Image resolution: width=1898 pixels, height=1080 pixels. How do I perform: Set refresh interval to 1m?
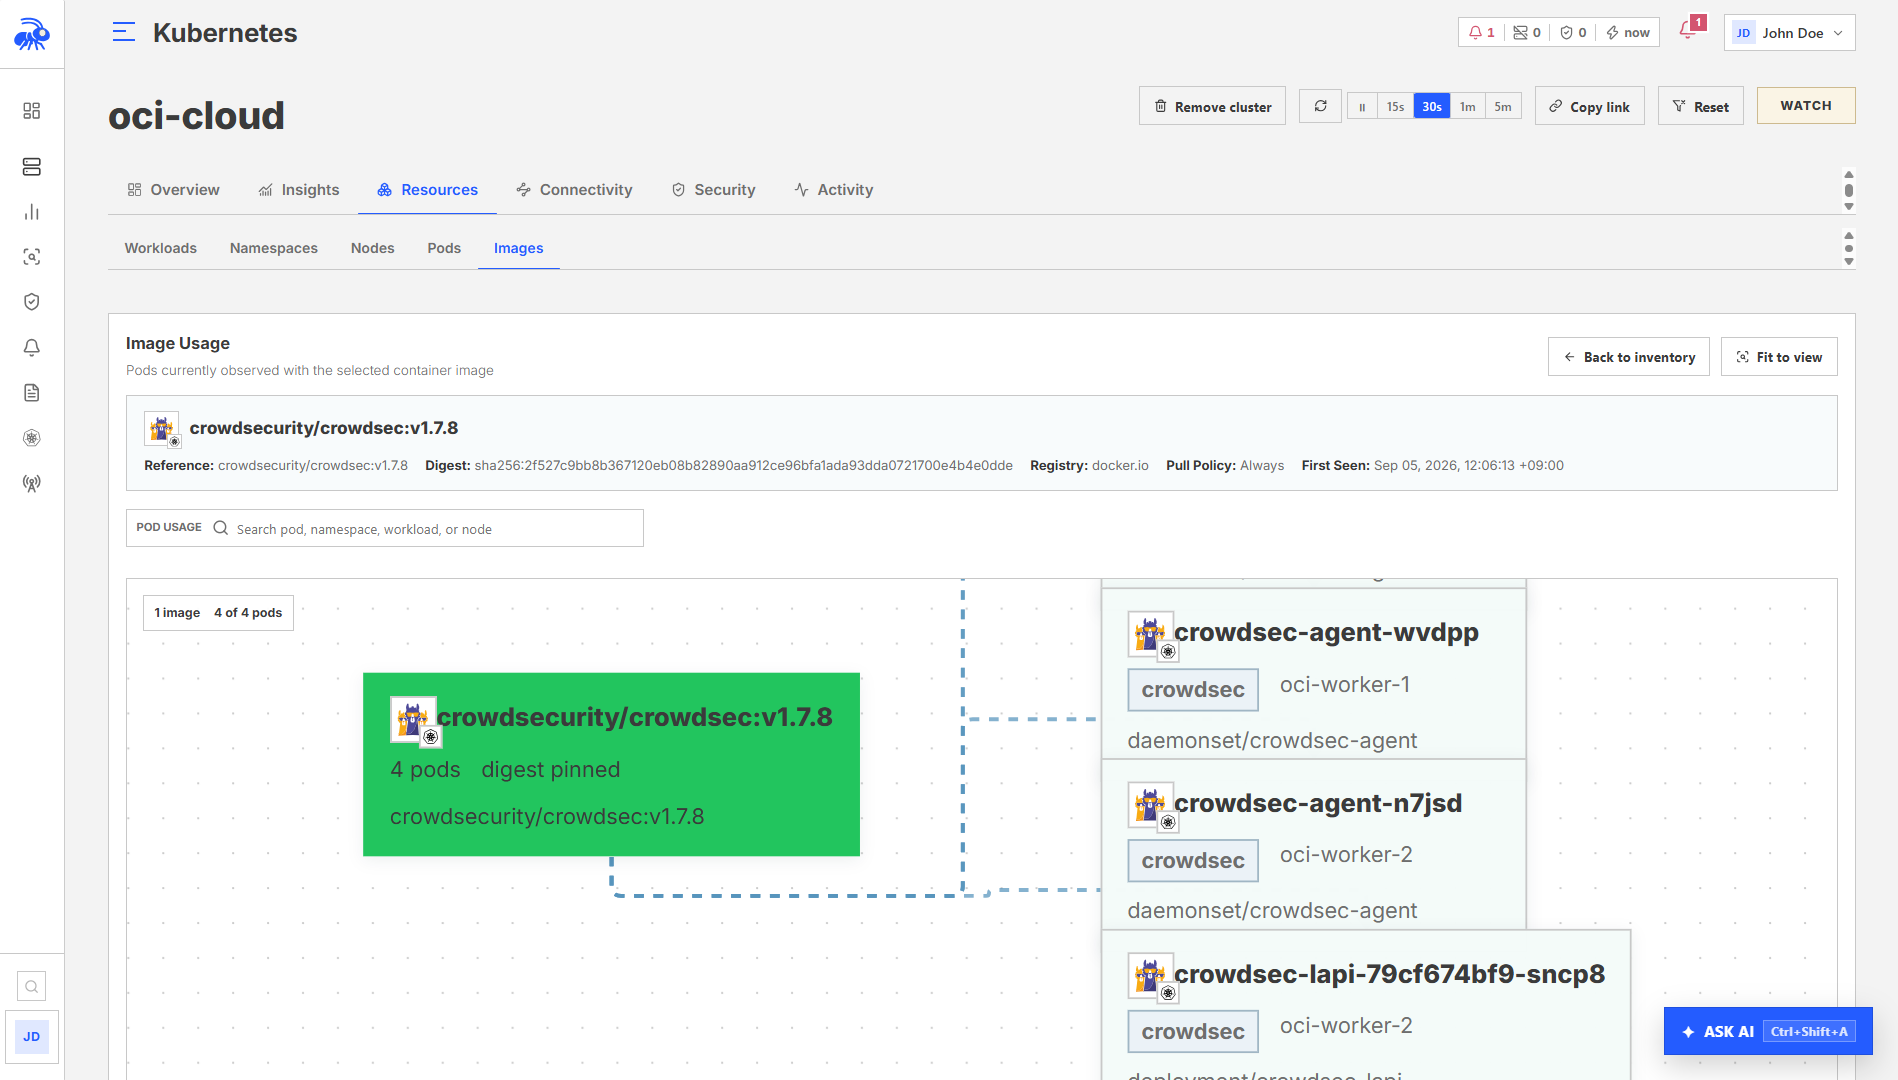point(1467,107)
